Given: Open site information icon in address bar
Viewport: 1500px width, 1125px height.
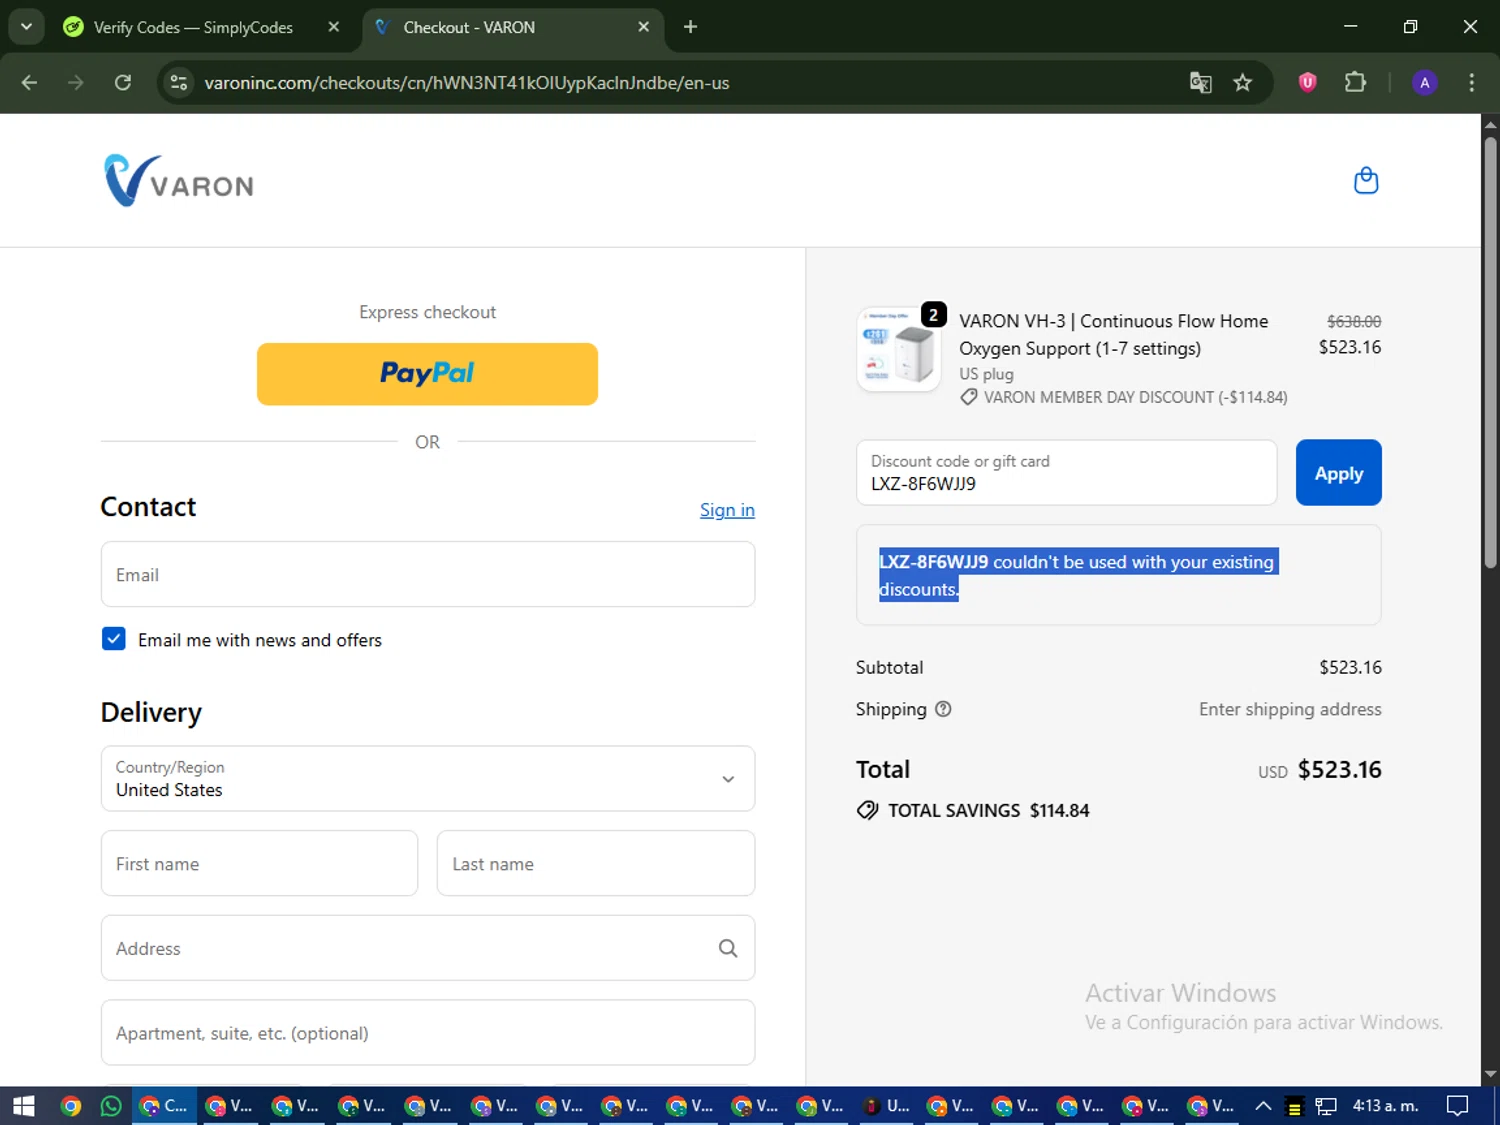Looking at the screenshot, I should pos(179,83).
